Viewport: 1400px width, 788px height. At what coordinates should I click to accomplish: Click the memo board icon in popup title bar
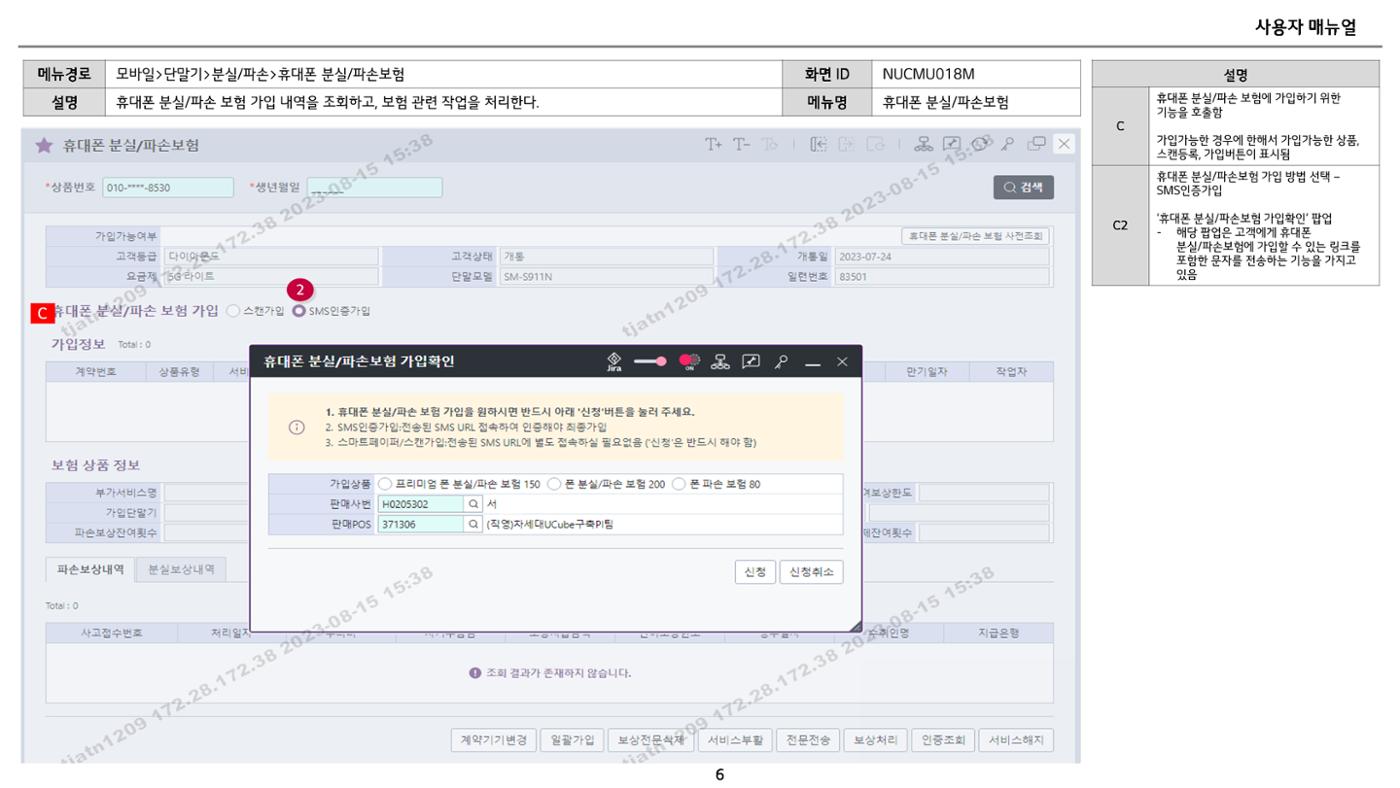(x=750, y=362)
